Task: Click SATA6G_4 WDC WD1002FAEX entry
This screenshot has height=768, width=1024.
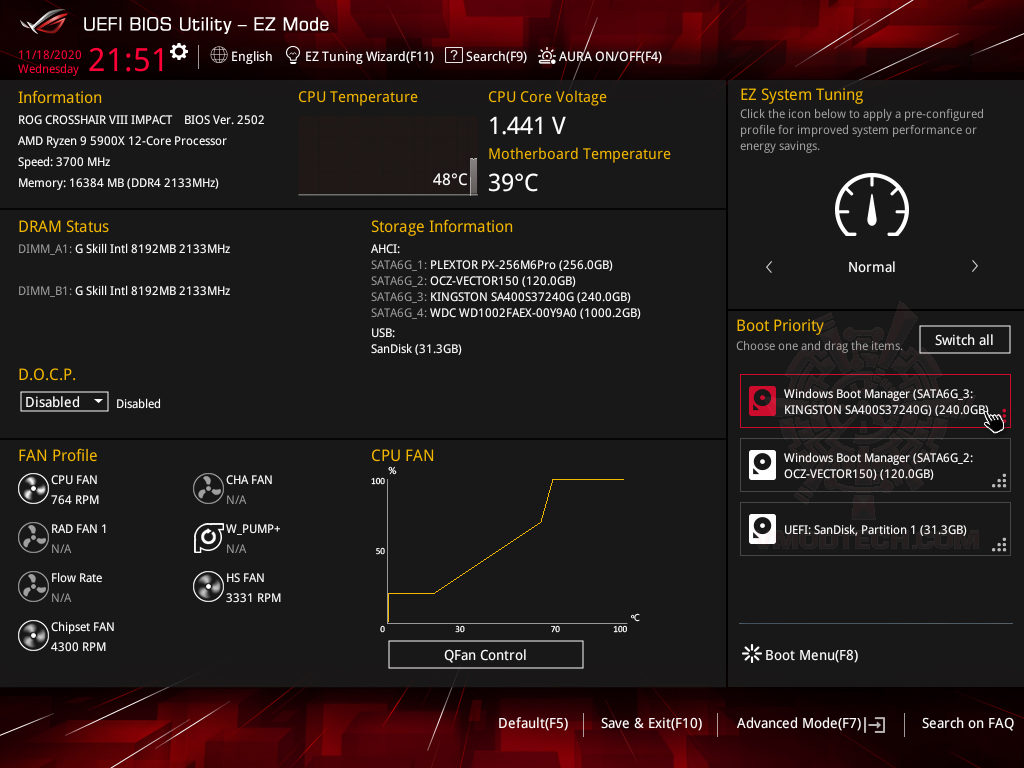Action: 505,313
